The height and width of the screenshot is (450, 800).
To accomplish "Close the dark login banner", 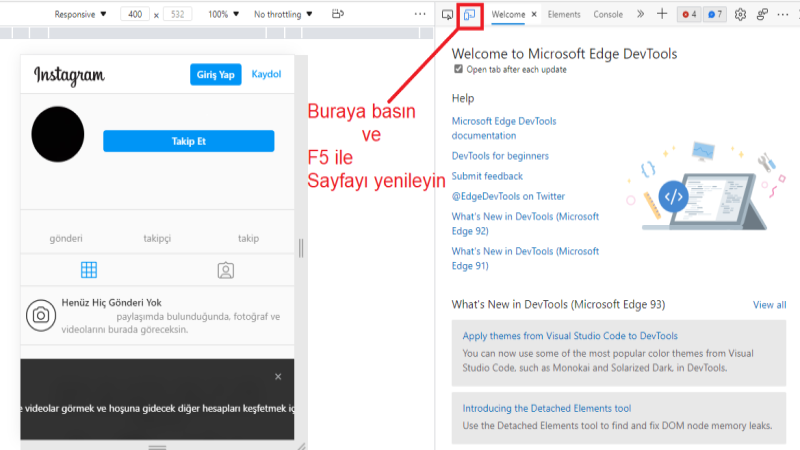I will point(278,377).
